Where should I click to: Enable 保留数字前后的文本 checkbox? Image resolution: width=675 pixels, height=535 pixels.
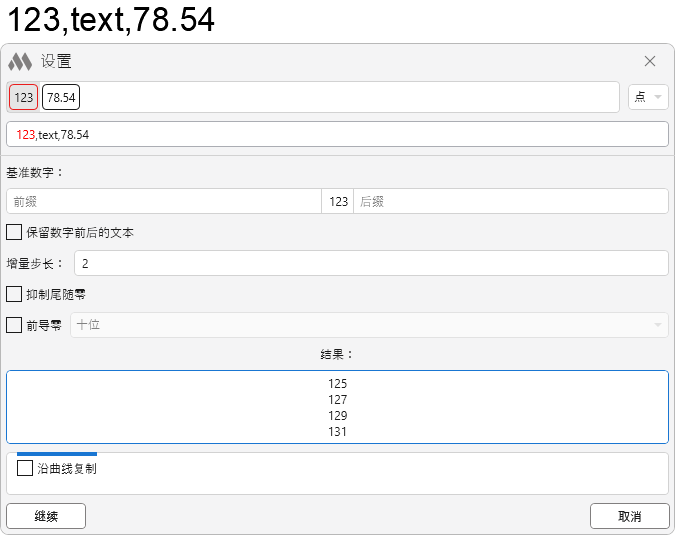[x=15, y=232]
